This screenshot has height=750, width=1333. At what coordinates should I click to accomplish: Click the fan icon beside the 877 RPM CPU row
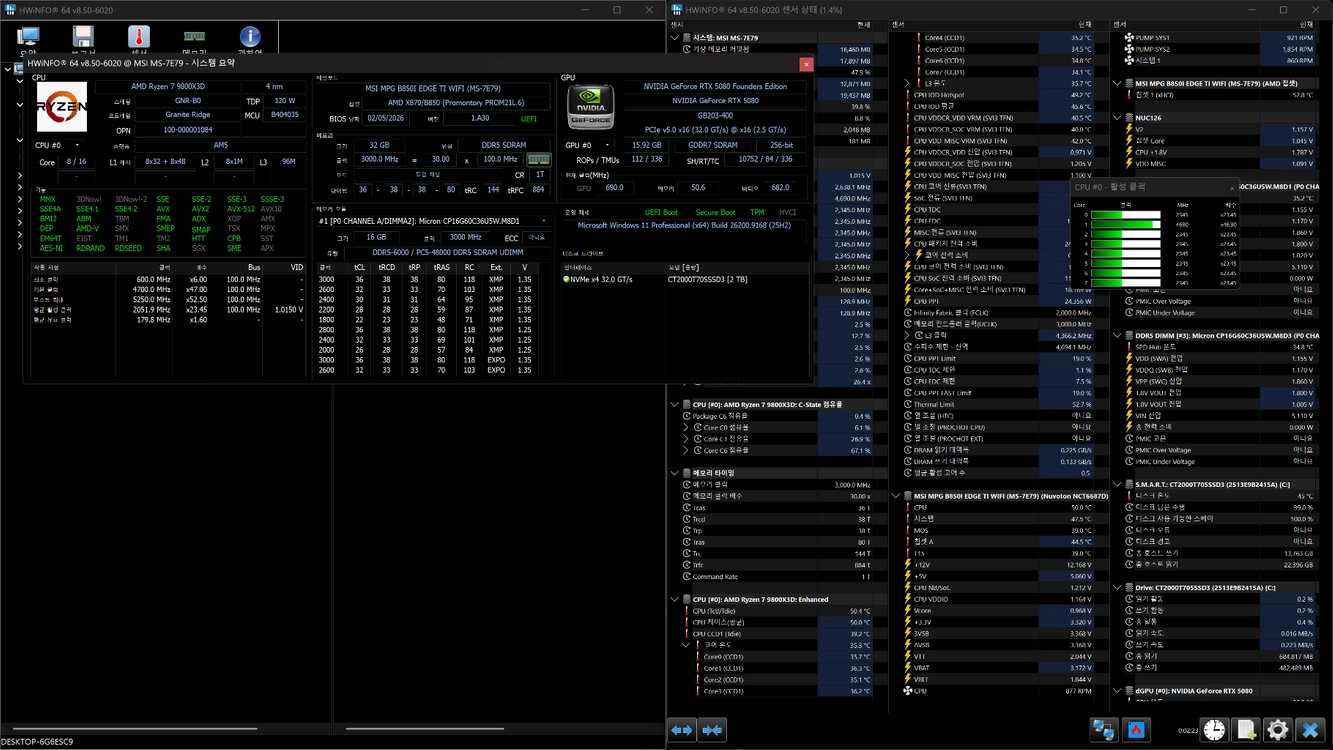point(908,691)
